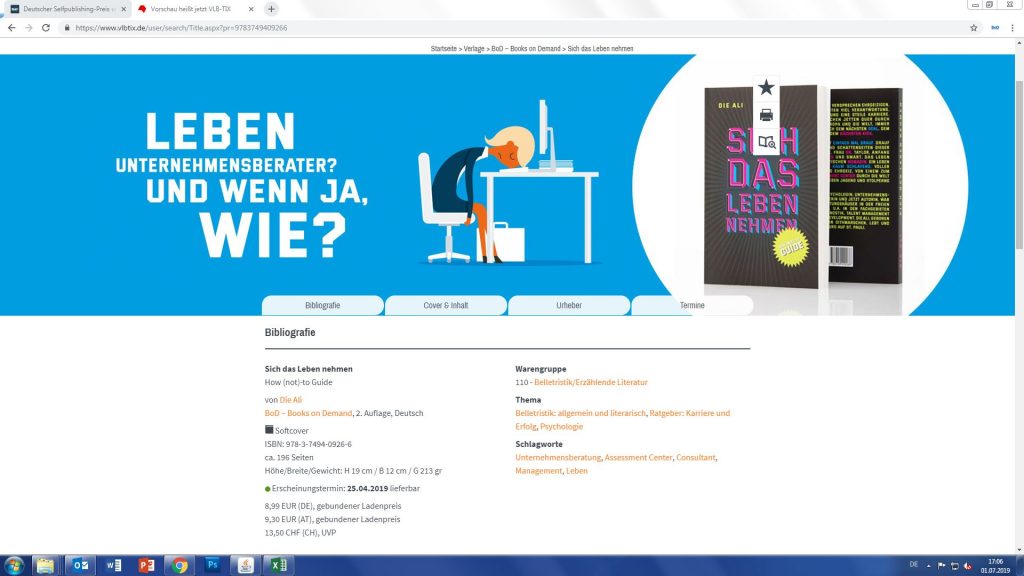Image resolution: width=1024 pixels, height=576 pixels.
Task: Click the Ratgeber: Karriere und Erfolg link
Action: coord(690,413)
